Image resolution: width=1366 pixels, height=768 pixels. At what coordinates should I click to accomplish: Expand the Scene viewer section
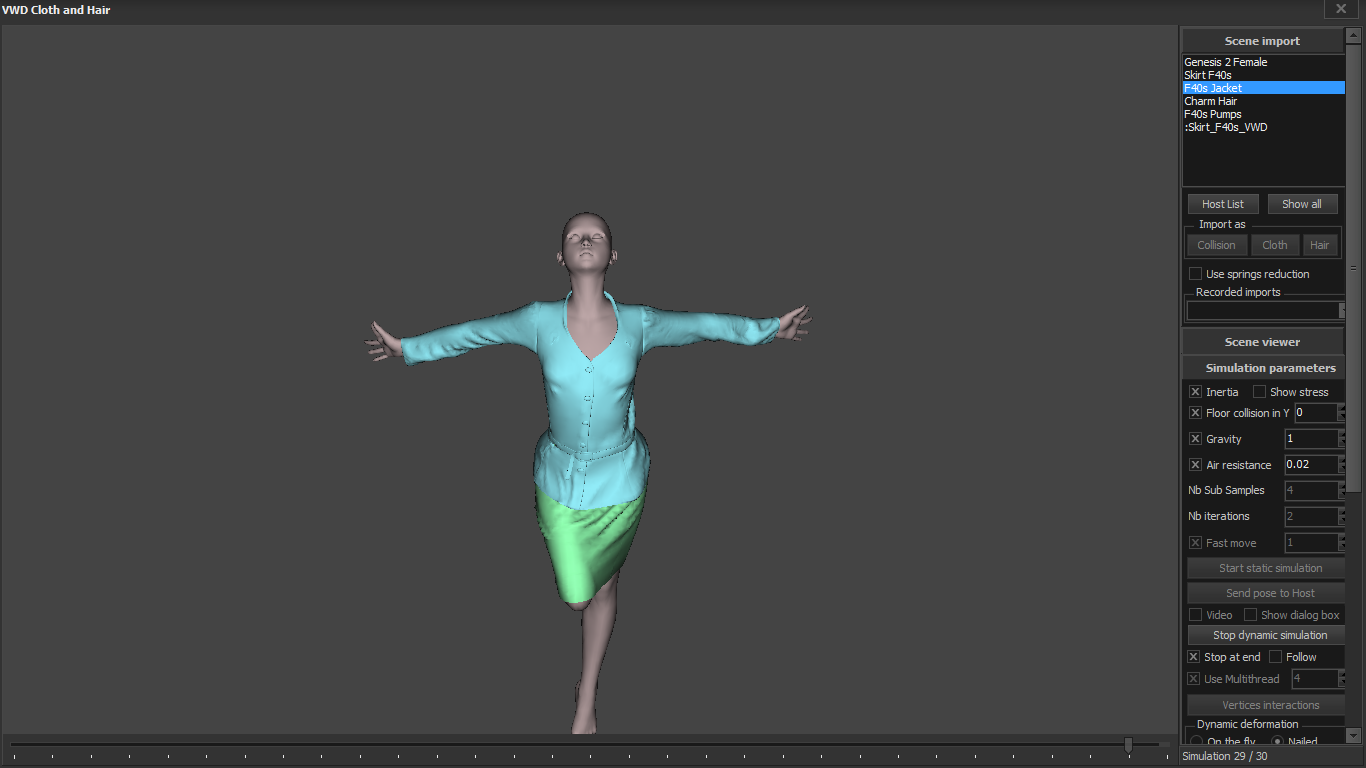(x=1263, y=342)
